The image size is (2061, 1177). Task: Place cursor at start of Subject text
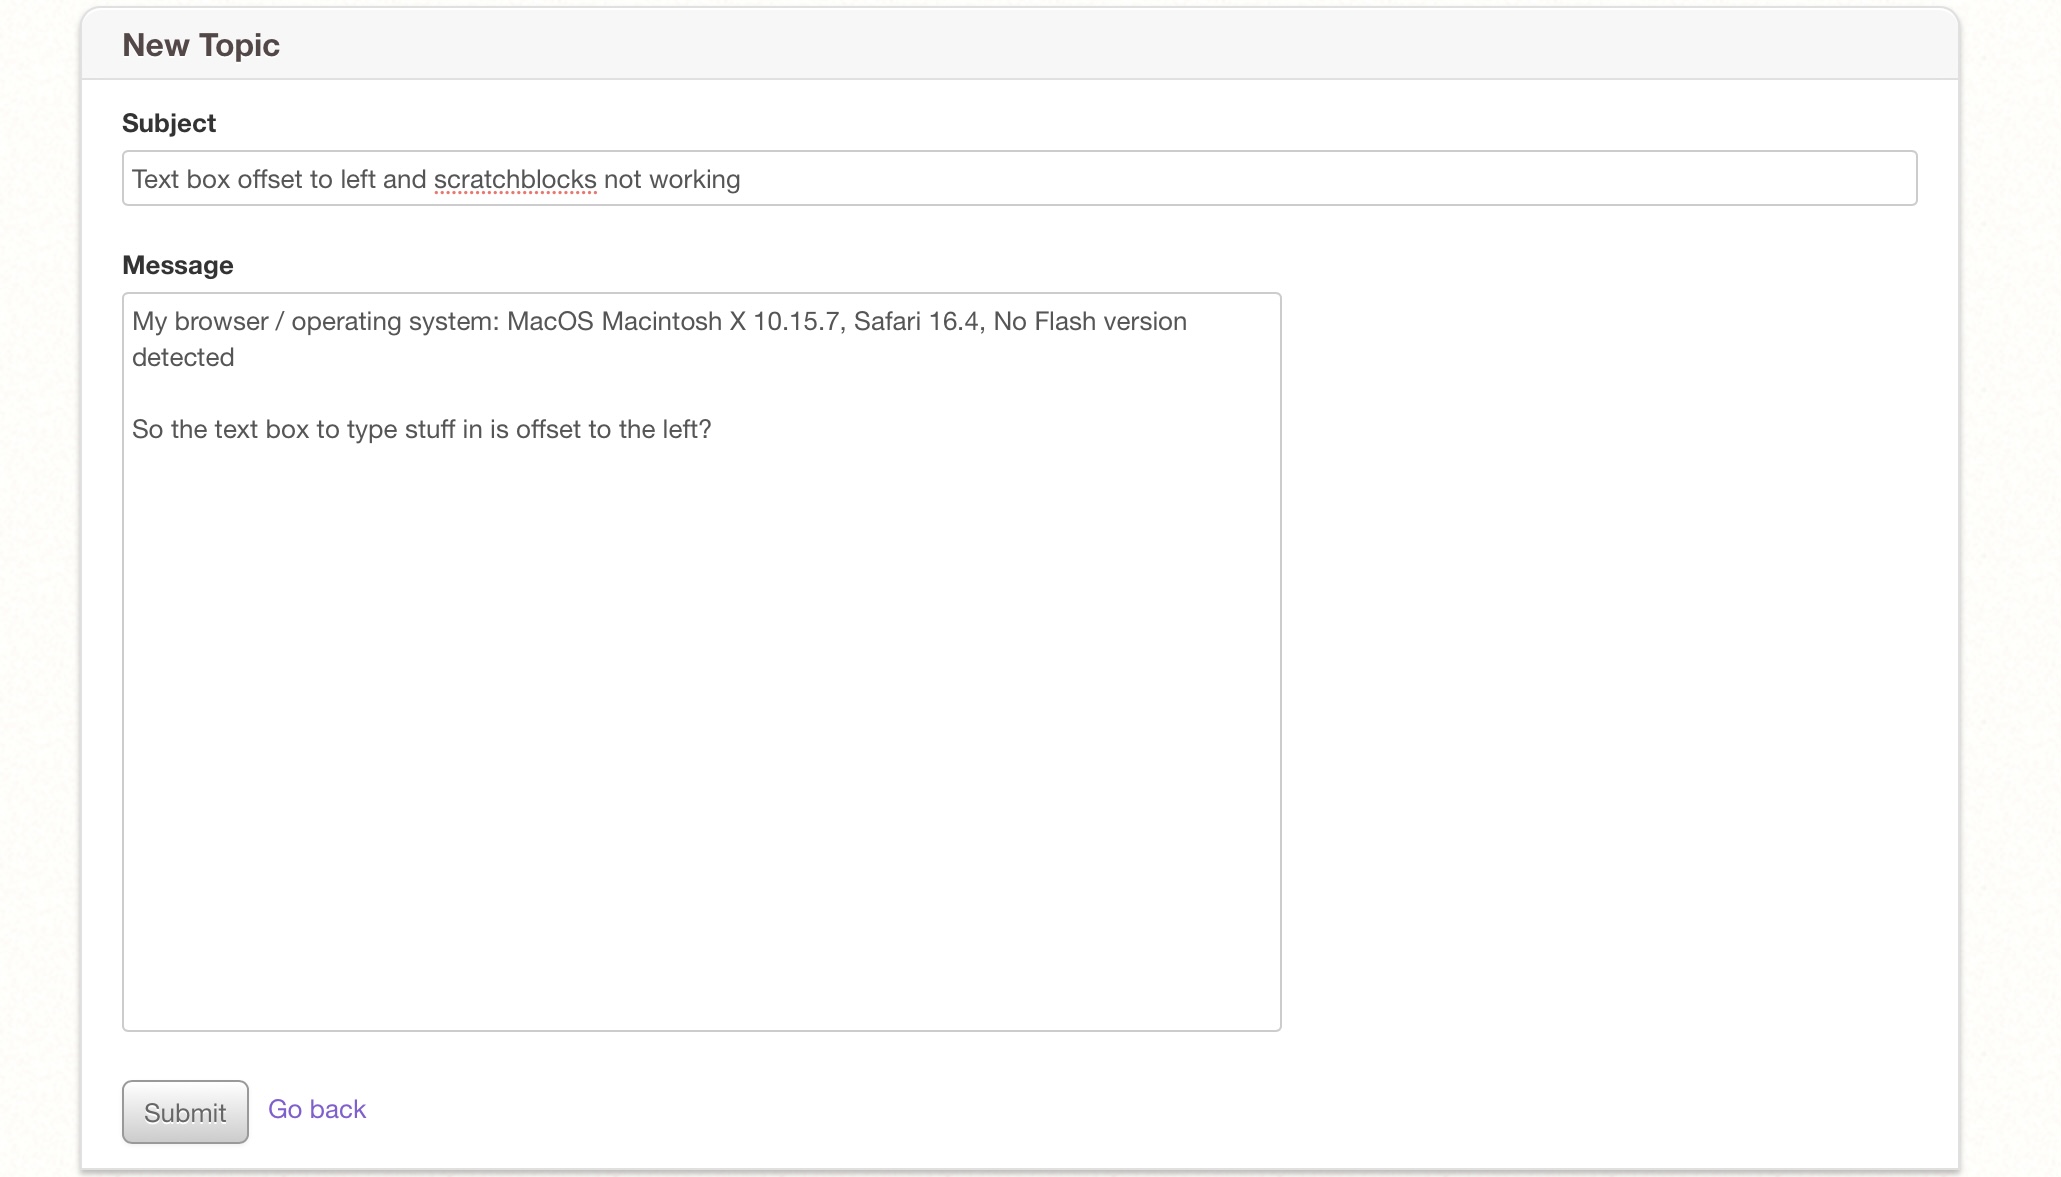pyautogui.click(x=136, y=179)
